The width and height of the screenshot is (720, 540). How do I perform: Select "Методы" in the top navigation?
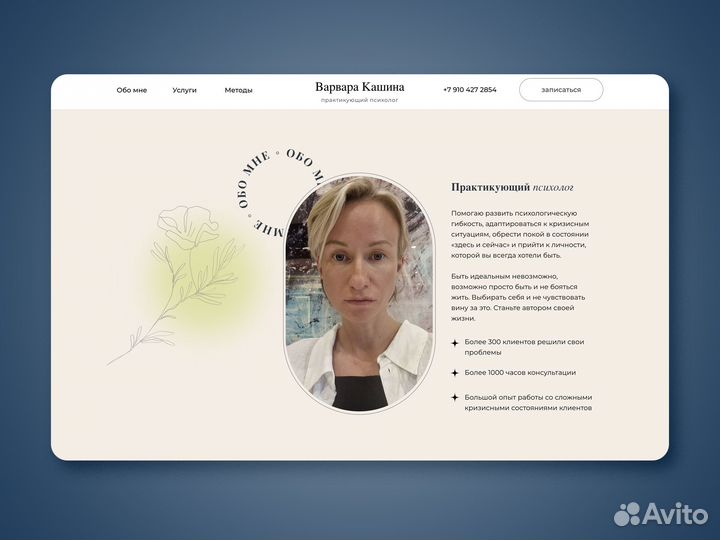click(x=238, y=90)
